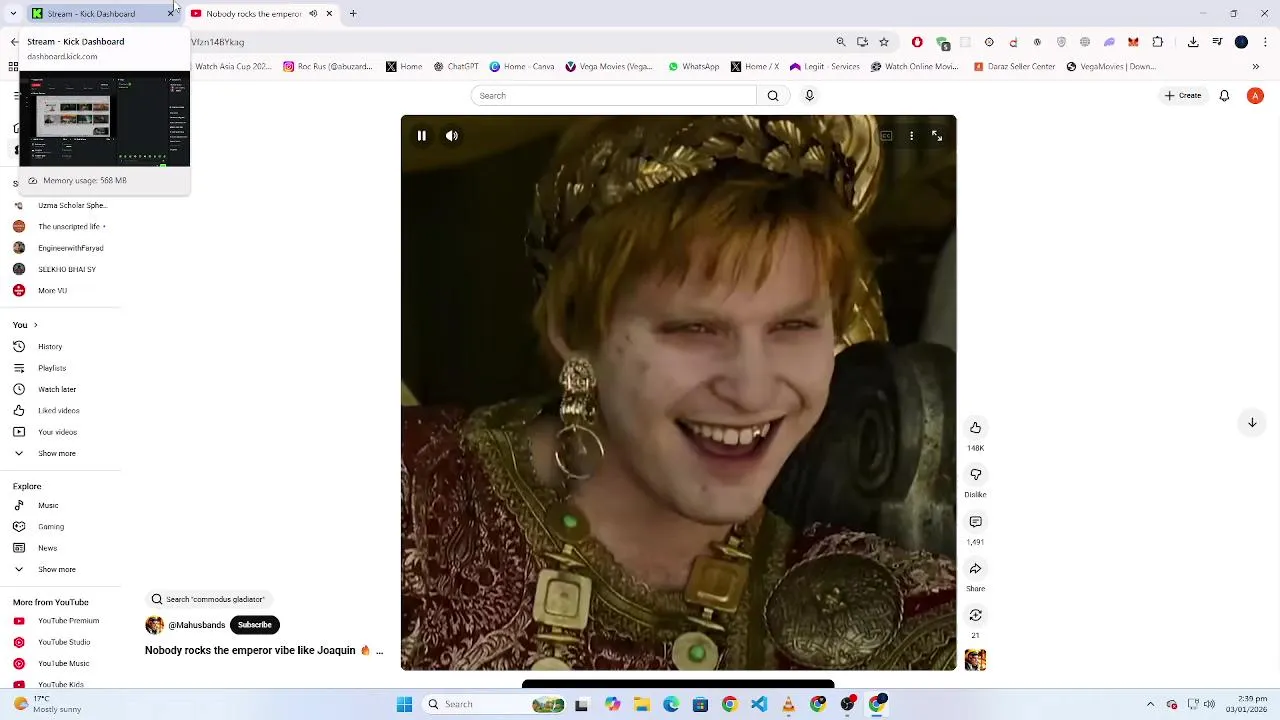The width and height of the screenshot is (1280, 720).
Task: Open History in sidebar
Action: point(50,347)
